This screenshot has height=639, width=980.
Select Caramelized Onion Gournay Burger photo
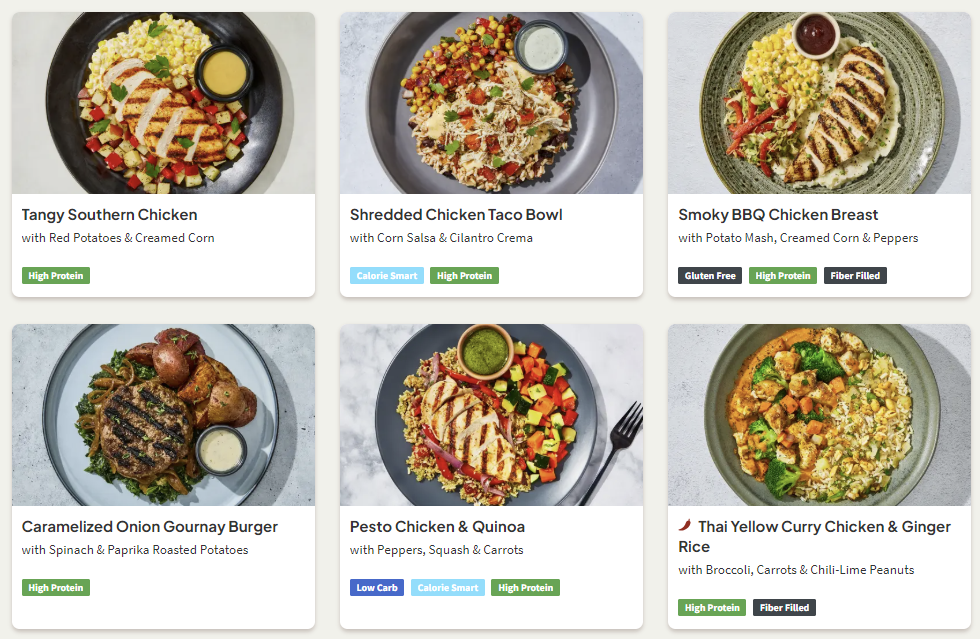tap(163, 415)
